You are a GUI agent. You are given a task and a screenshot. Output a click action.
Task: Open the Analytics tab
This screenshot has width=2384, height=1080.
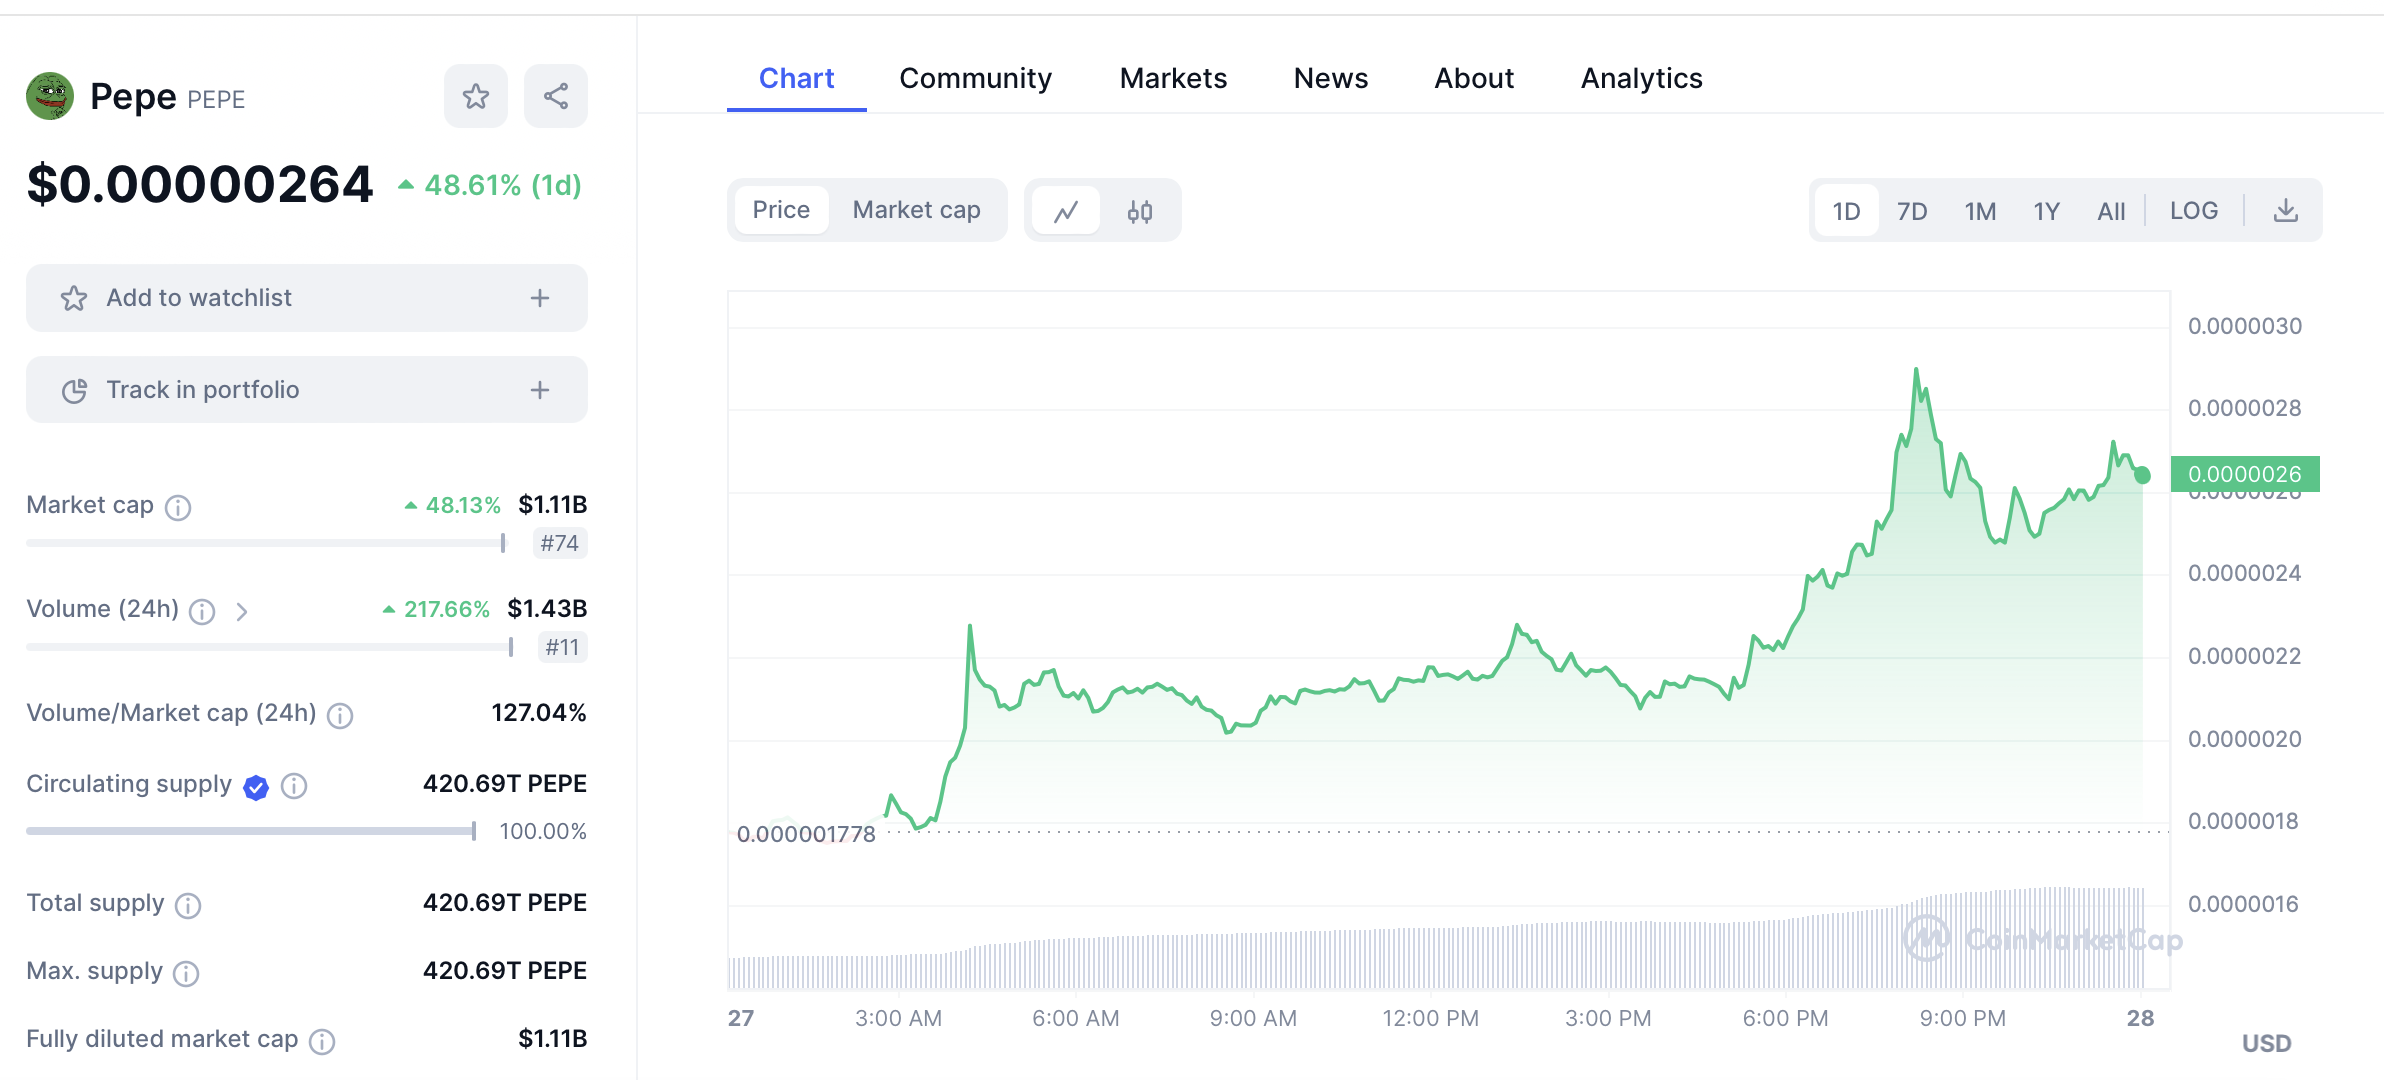tap(1641, 78)
